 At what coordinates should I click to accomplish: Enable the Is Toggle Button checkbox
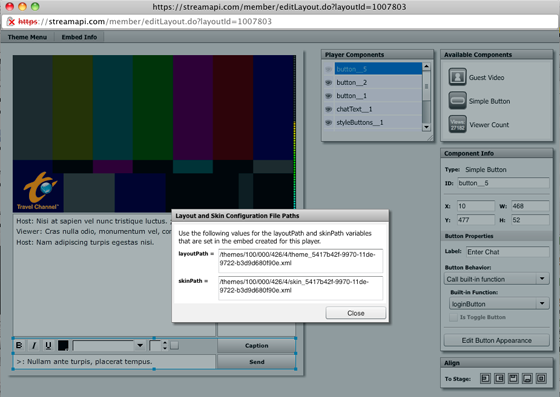(x=453, y=317)
